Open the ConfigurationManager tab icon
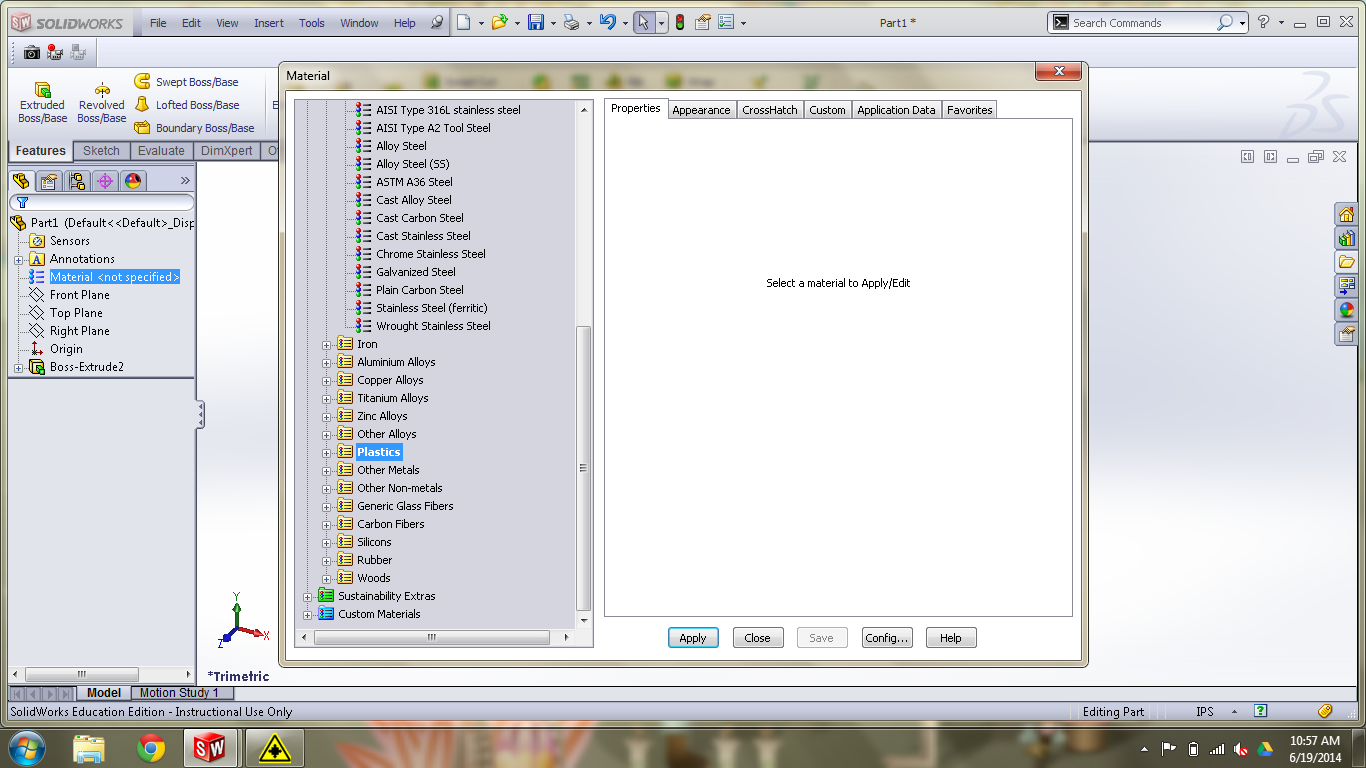The width and height of the screenshot is (1366, 768). (x=76, y=181)
